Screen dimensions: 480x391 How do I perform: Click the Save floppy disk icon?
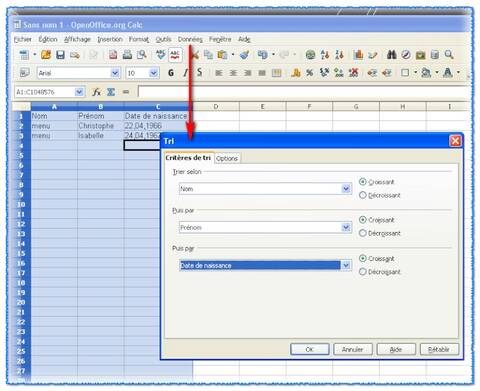click(x=60, y=55)
